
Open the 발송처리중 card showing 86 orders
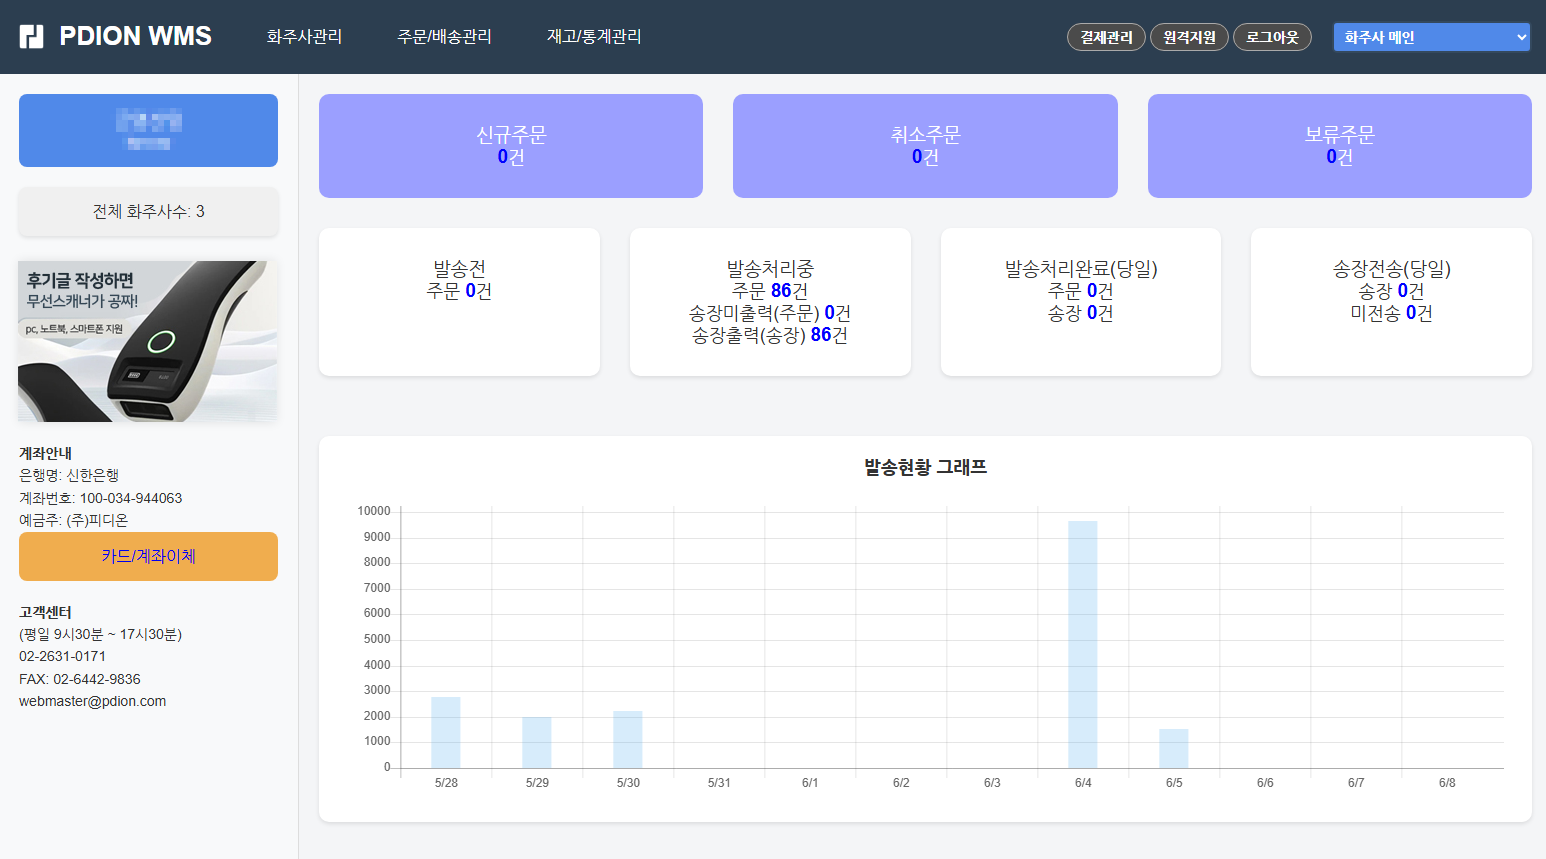click(x=770, y=300)
